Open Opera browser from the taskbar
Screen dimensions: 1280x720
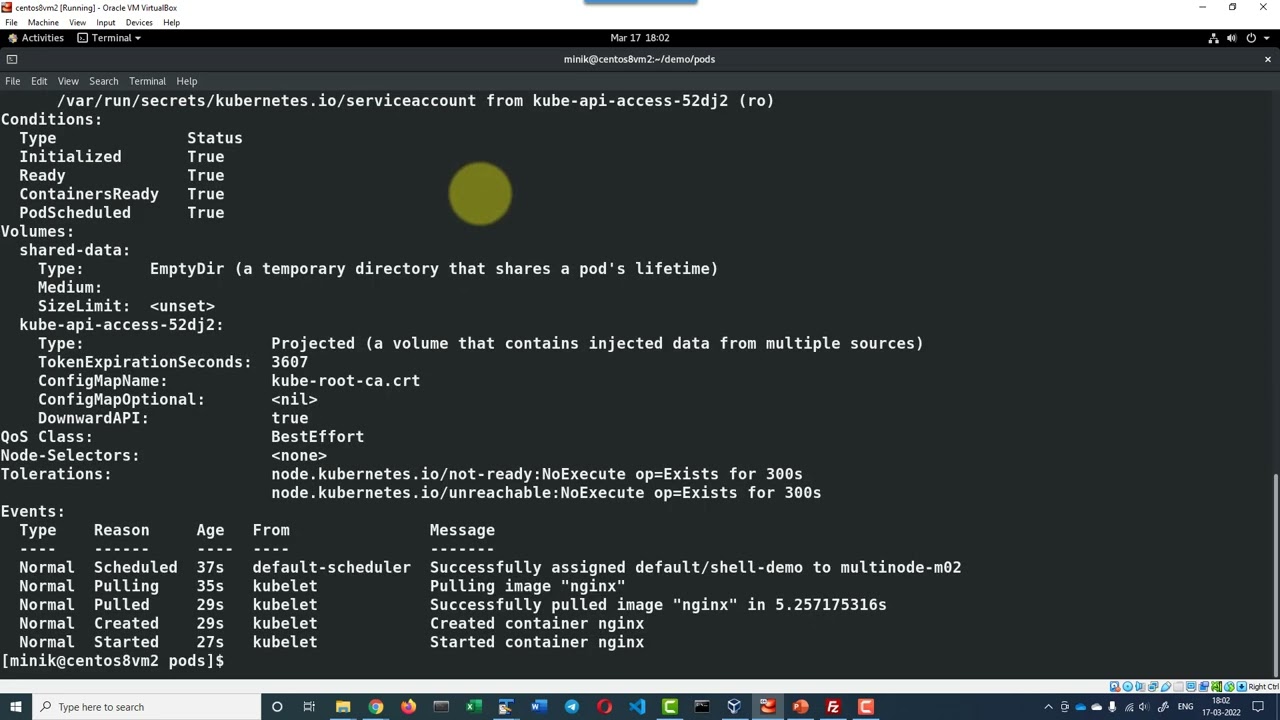(x=604, y=707)
